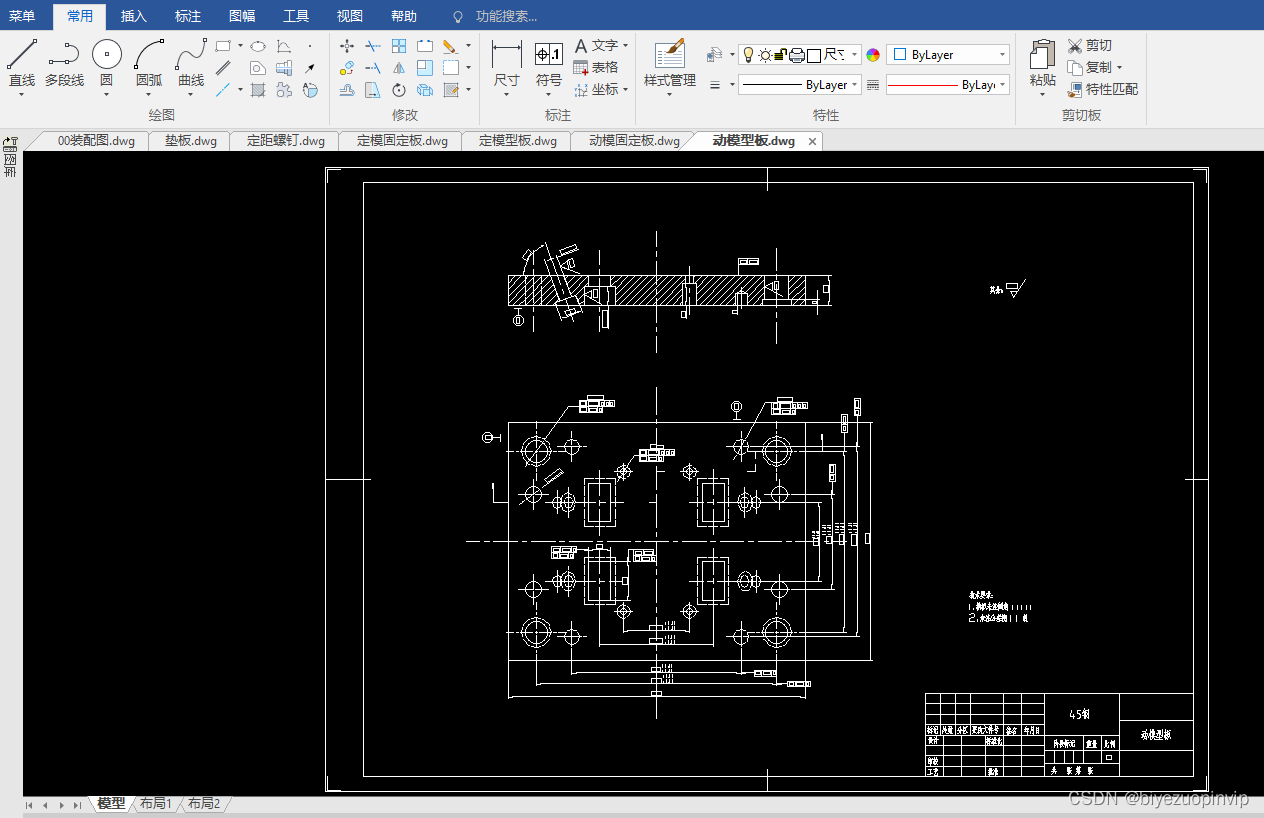Open the layer selection dropdown

(855, 54)
